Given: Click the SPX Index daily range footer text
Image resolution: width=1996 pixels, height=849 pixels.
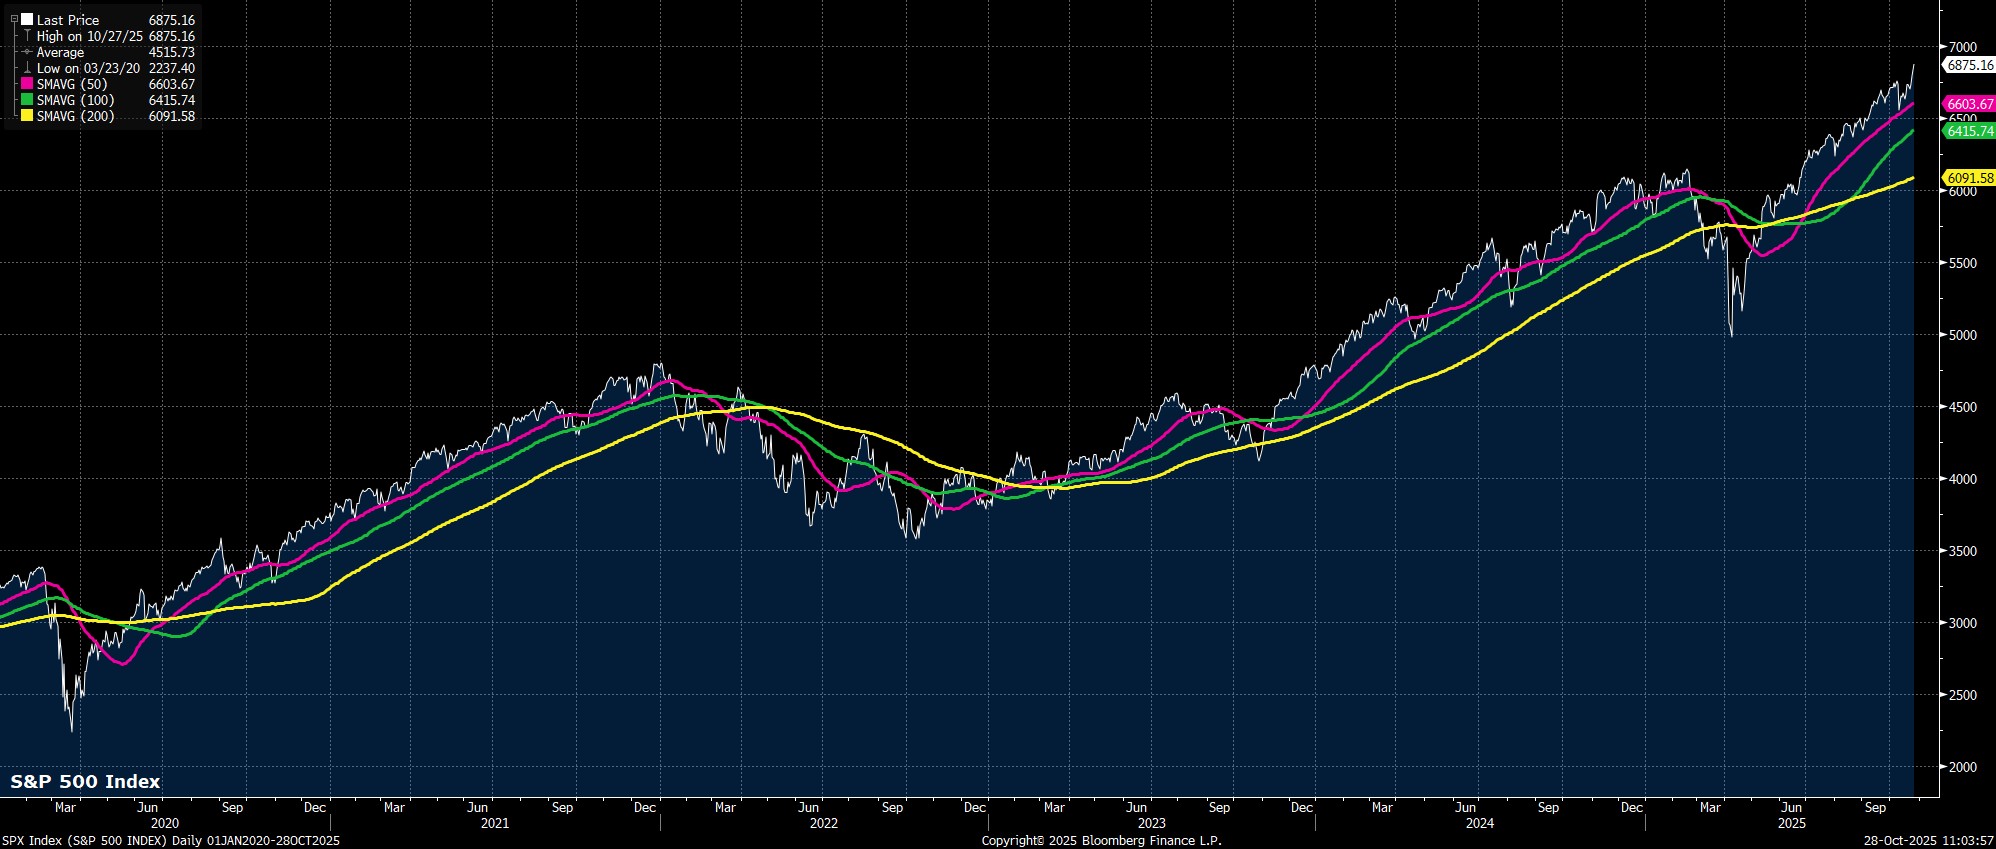Looking at the screenshot, I should click(171, 840).
